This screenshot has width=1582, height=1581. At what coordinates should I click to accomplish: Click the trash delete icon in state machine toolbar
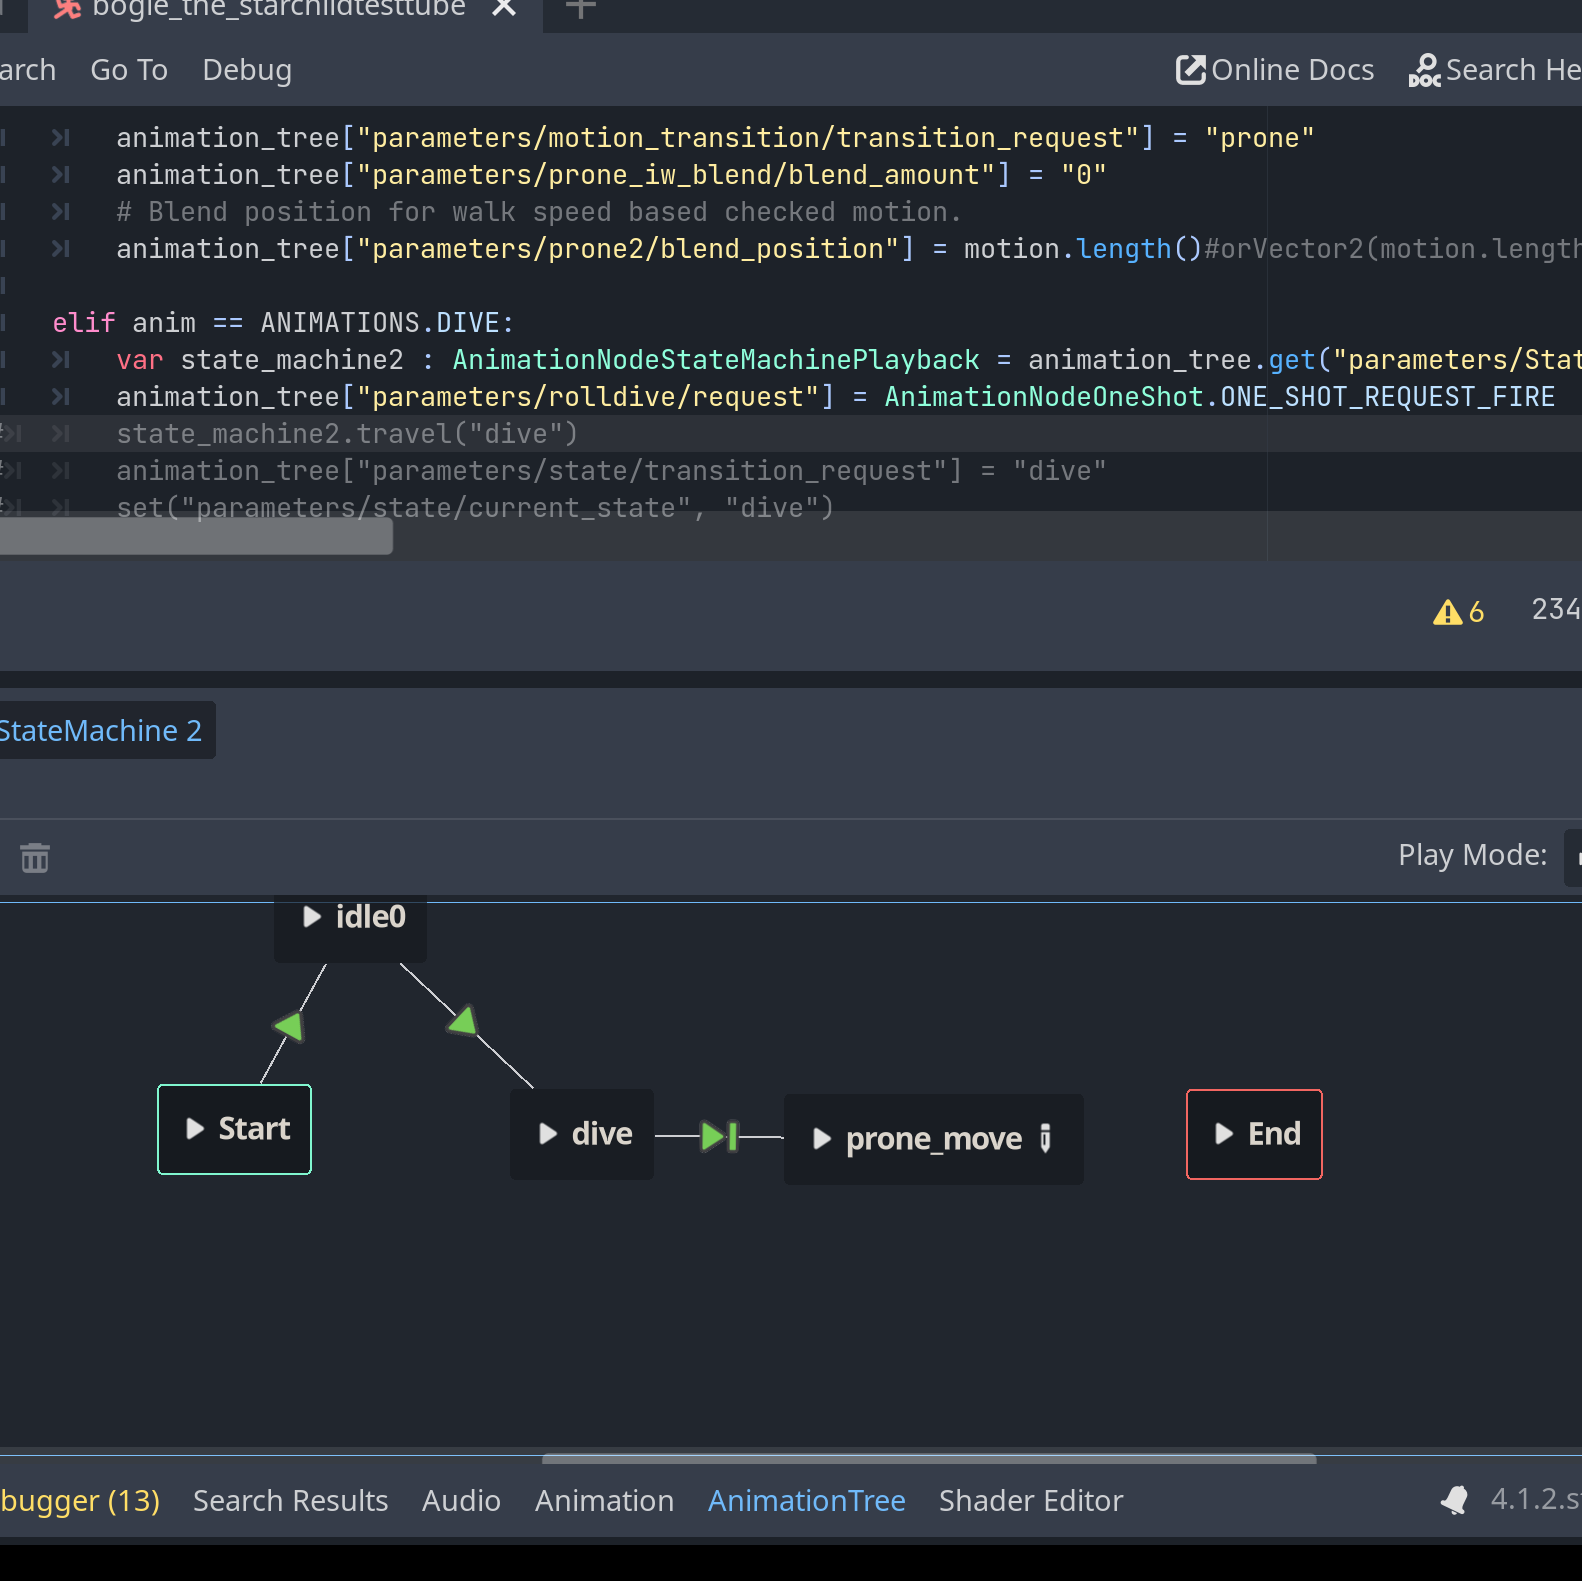[35, 857]
